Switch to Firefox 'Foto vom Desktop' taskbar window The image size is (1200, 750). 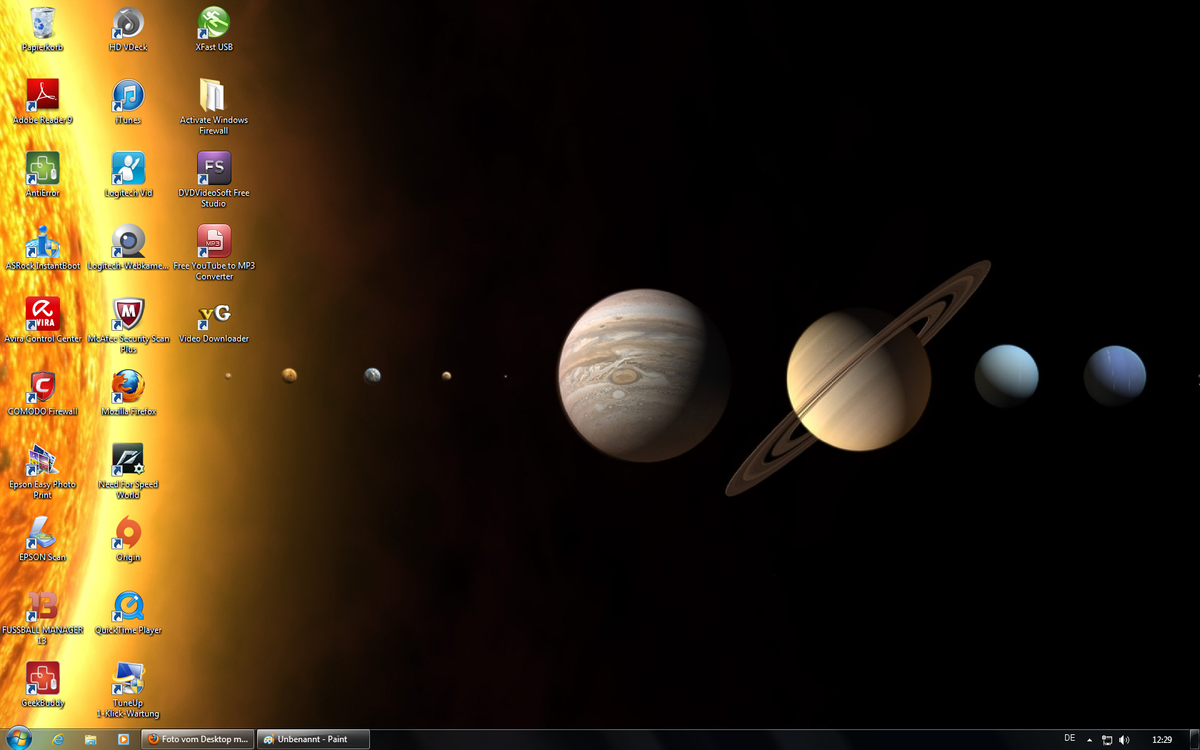[197, 739]
